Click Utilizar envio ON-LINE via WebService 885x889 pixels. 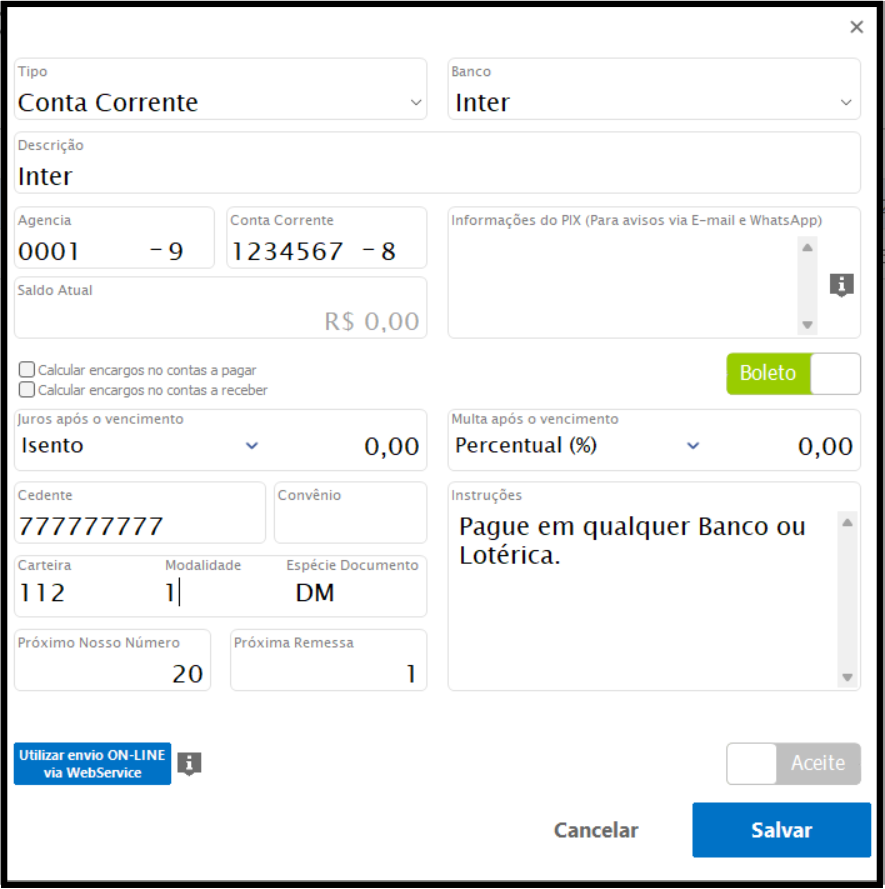pyautogui.click(x=93, y=764)
